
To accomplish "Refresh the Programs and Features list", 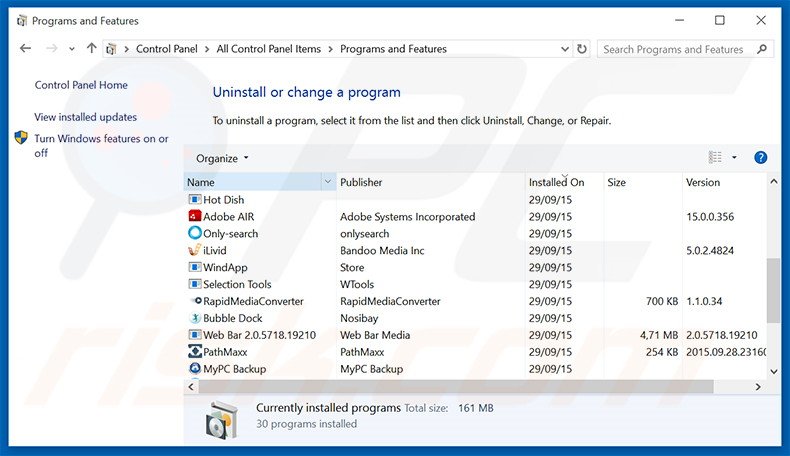I will tap(581, 49).
